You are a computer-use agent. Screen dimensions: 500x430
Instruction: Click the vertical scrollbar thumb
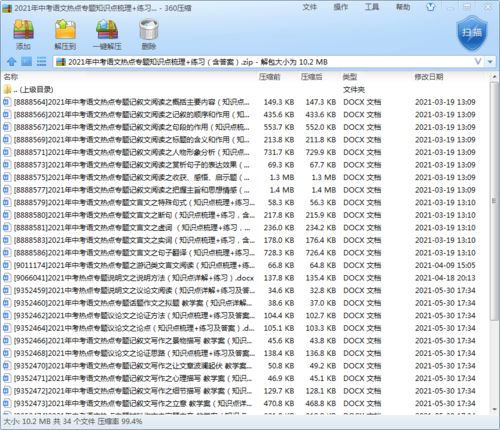(x=494, y=200)
